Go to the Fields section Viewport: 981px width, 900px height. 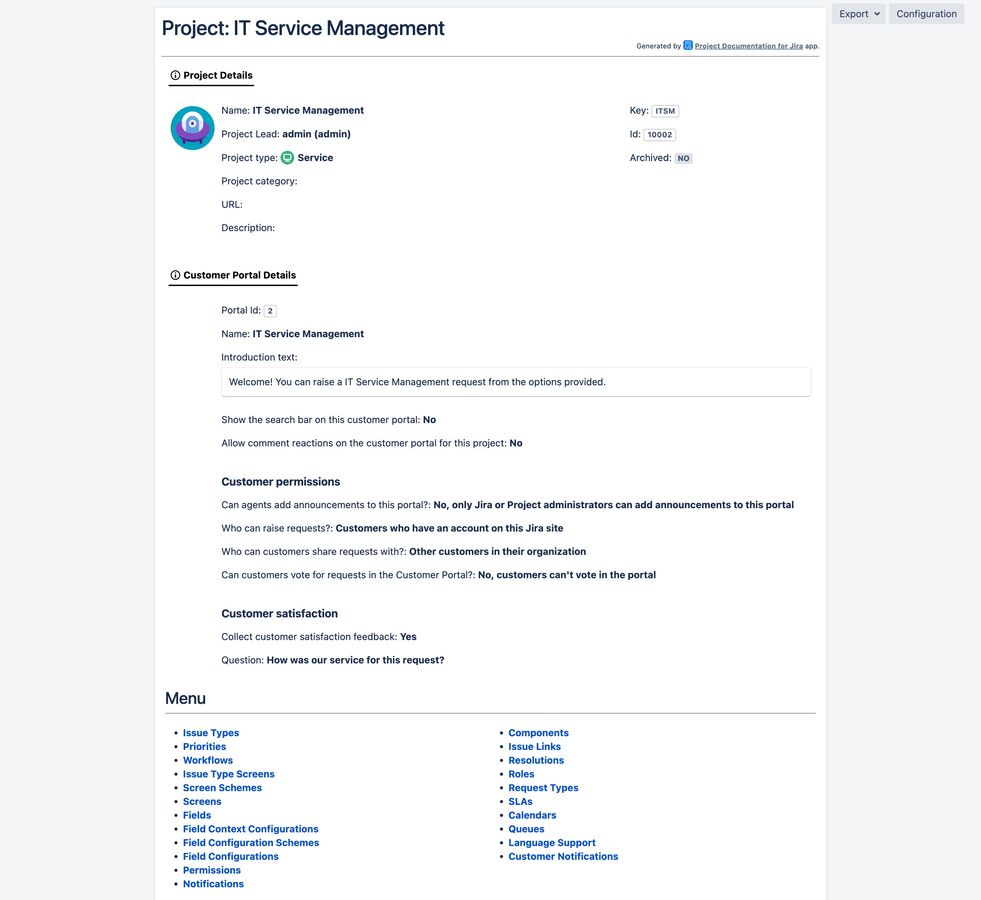point(197,816)
